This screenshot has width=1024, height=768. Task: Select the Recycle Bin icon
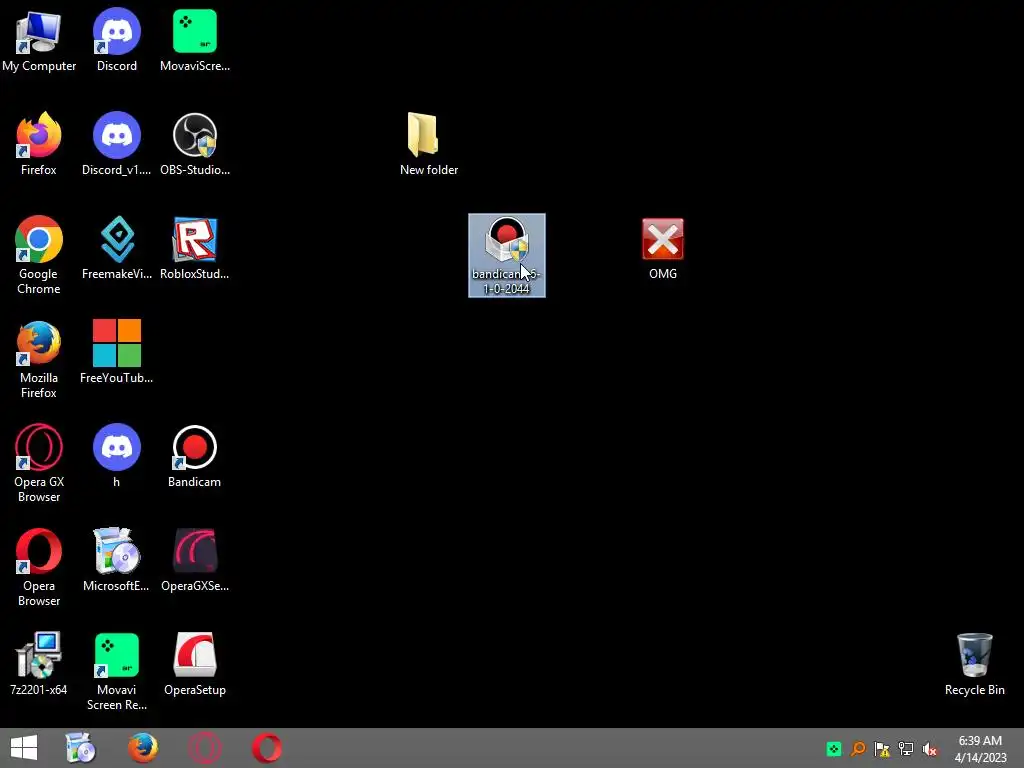click(974, 664)
